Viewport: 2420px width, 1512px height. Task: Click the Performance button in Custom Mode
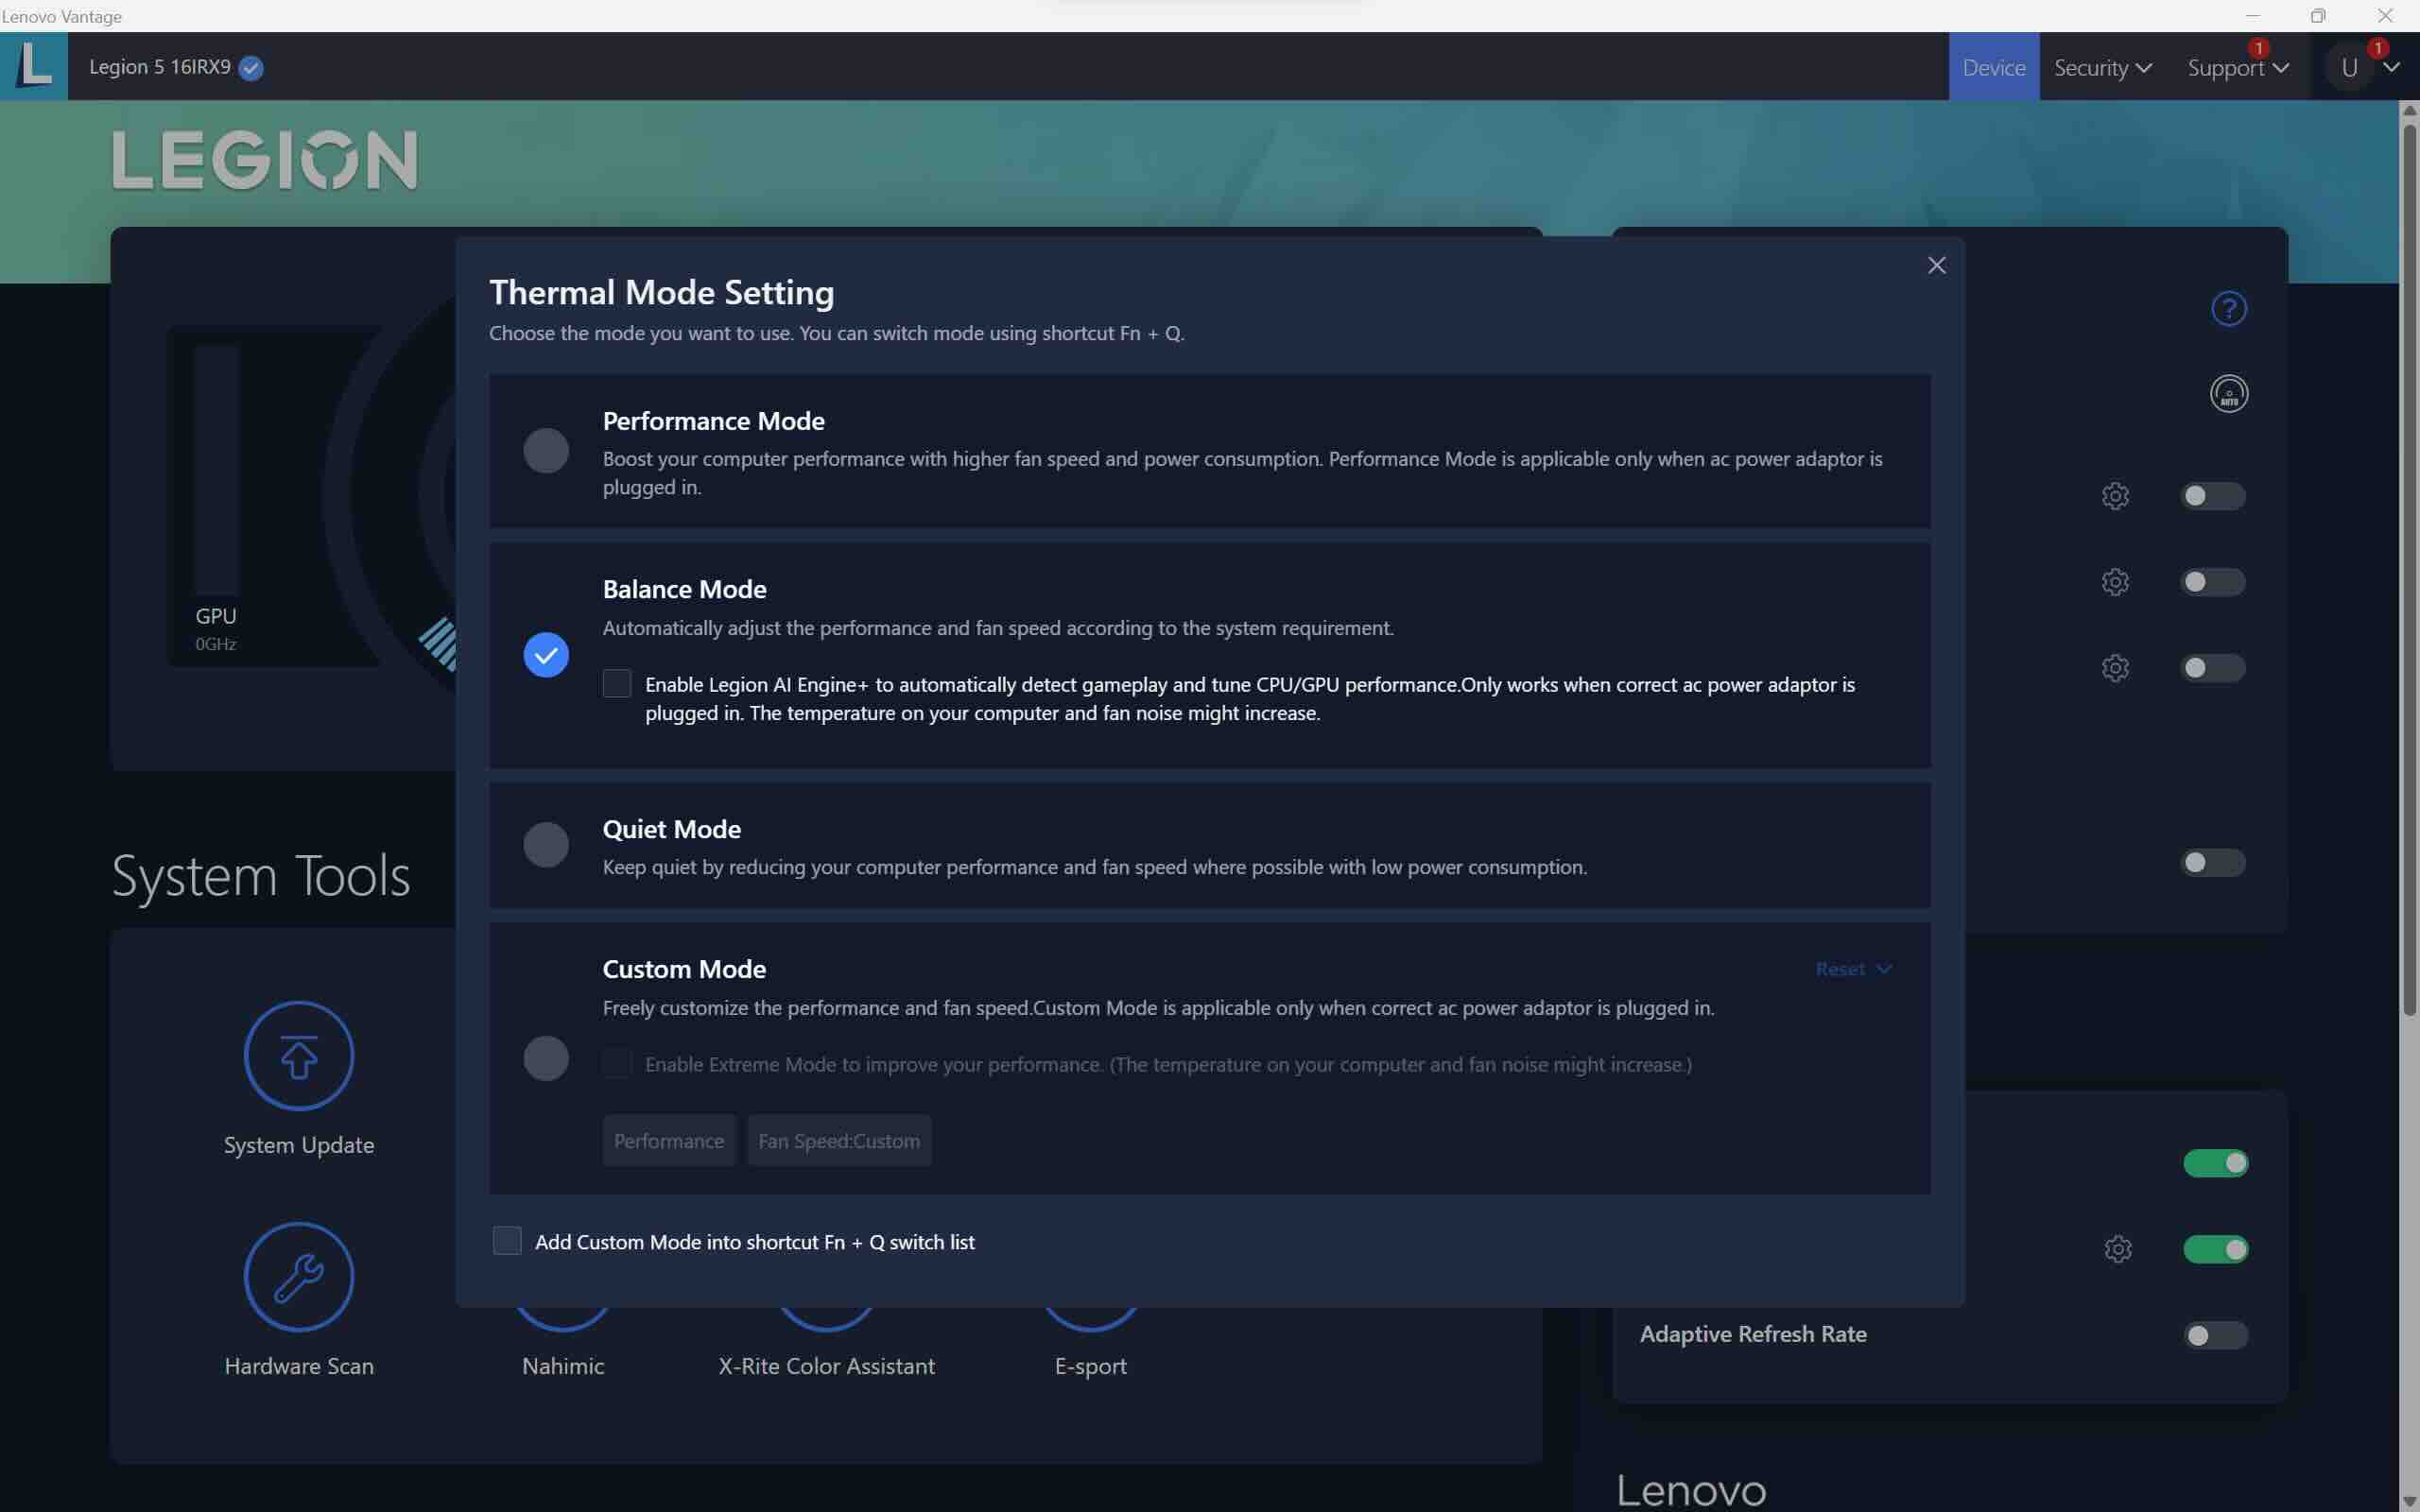669,1141
